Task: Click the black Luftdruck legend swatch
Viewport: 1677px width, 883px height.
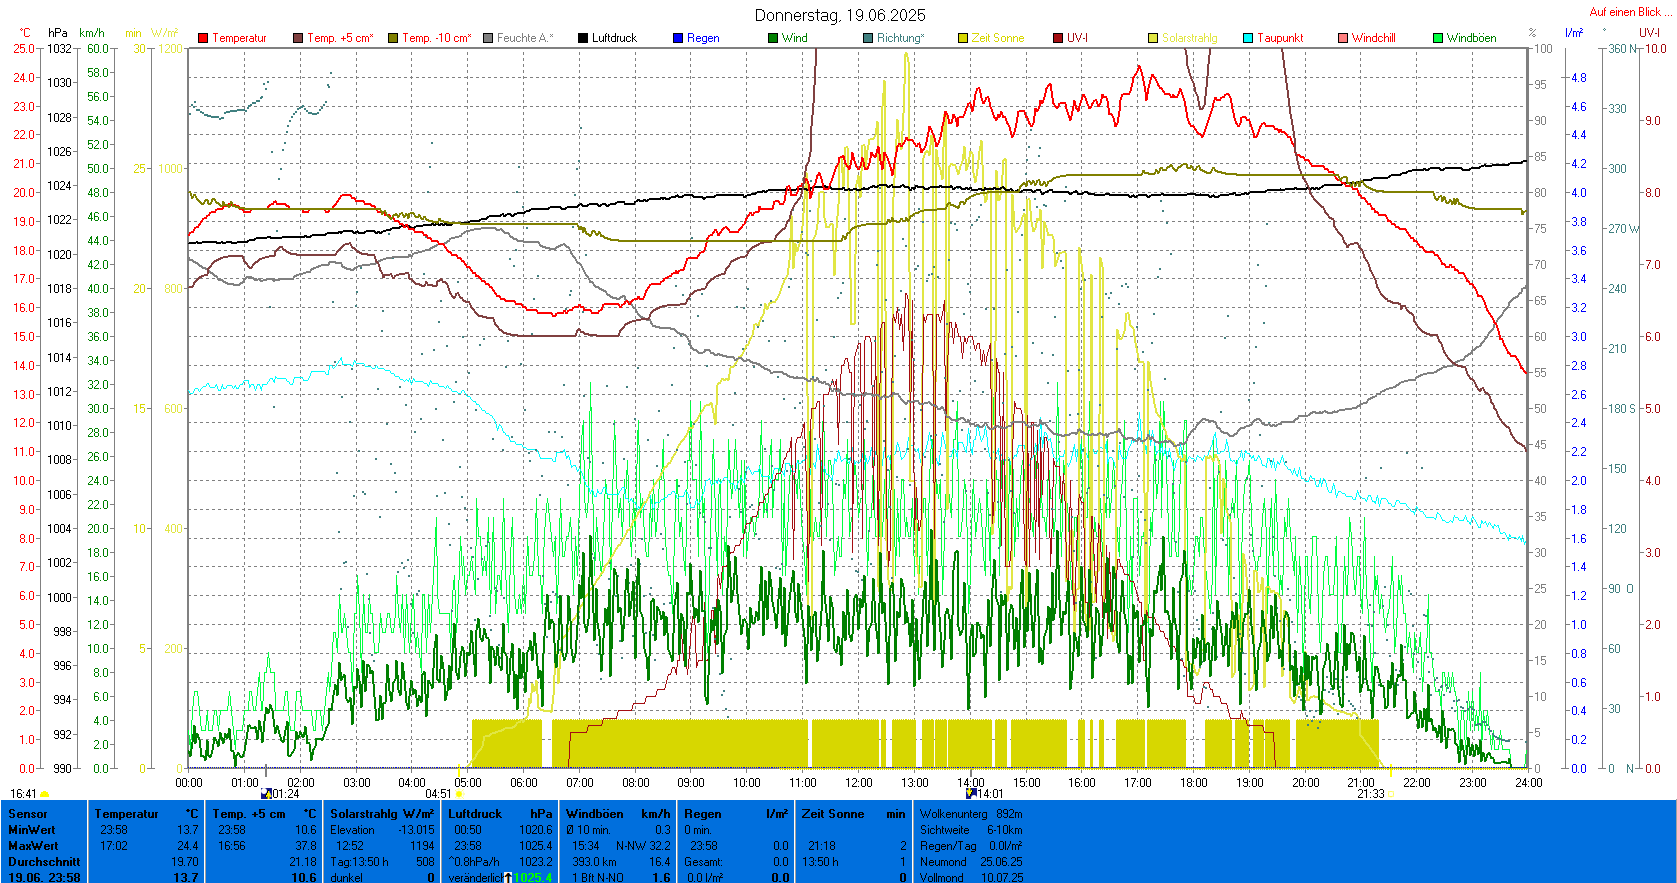Action: [583, 38]
